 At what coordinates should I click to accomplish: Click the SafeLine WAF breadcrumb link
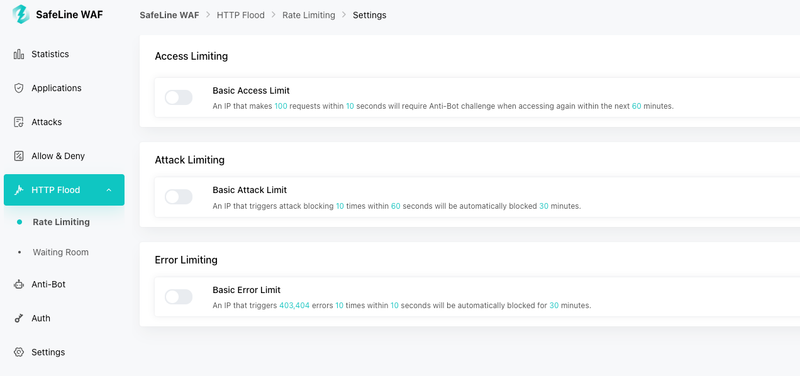169,15
